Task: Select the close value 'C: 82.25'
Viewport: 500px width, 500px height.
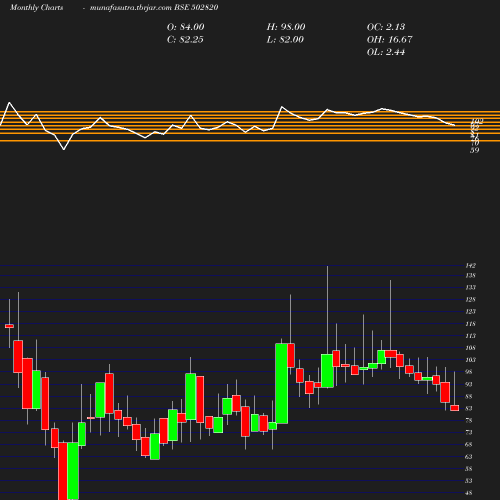Action: tap(185, 39)
